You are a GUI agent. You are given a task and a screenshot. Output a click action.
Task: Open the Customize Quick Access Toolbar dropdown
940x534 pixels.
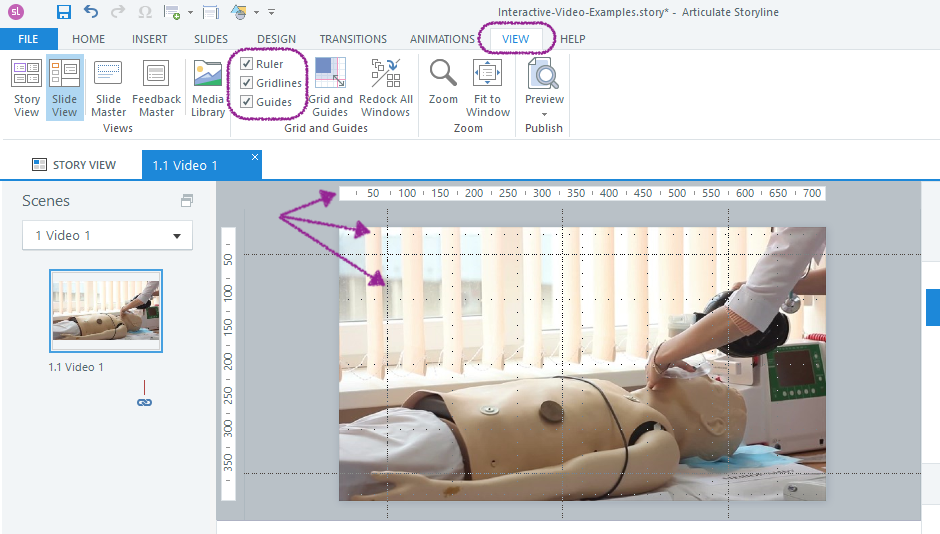point(271,13)
